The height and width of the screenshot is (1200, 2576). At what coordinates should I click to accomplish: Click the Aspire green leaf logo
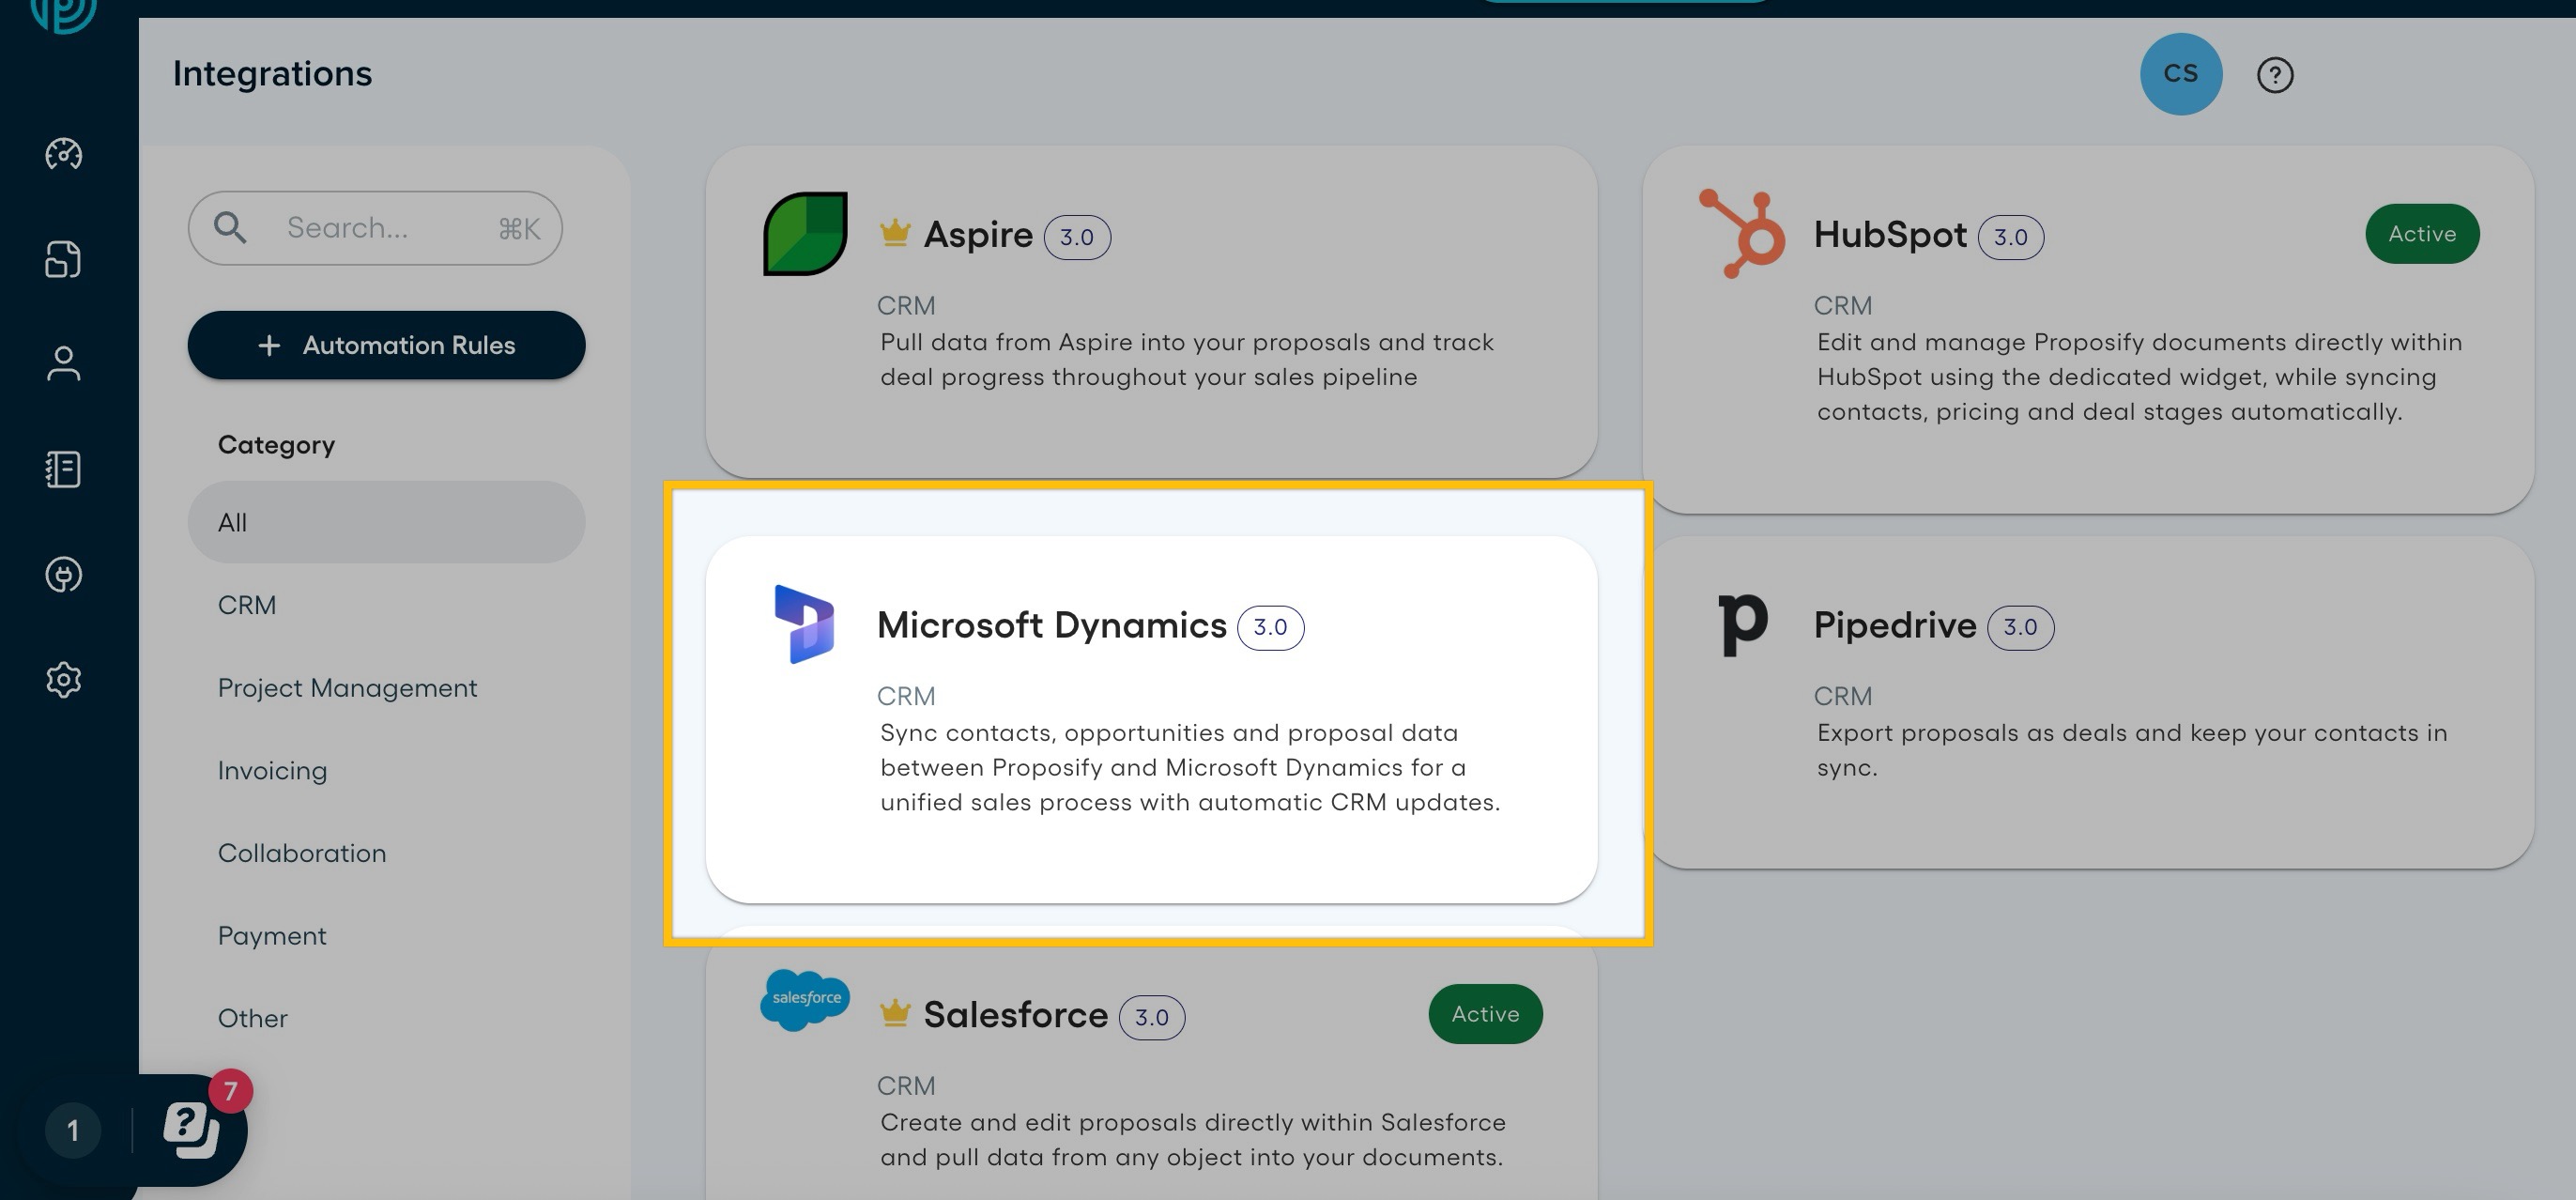(x=805, y=234)
